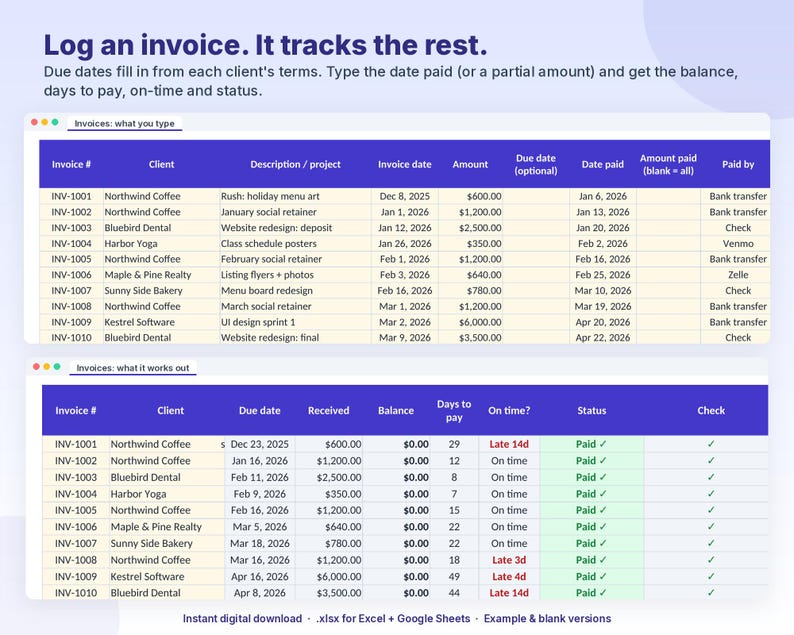This screenshot has width=794, height=635.
Task: Select the 'Invoices: what you type' tab
Action: [x=125, y=123]
